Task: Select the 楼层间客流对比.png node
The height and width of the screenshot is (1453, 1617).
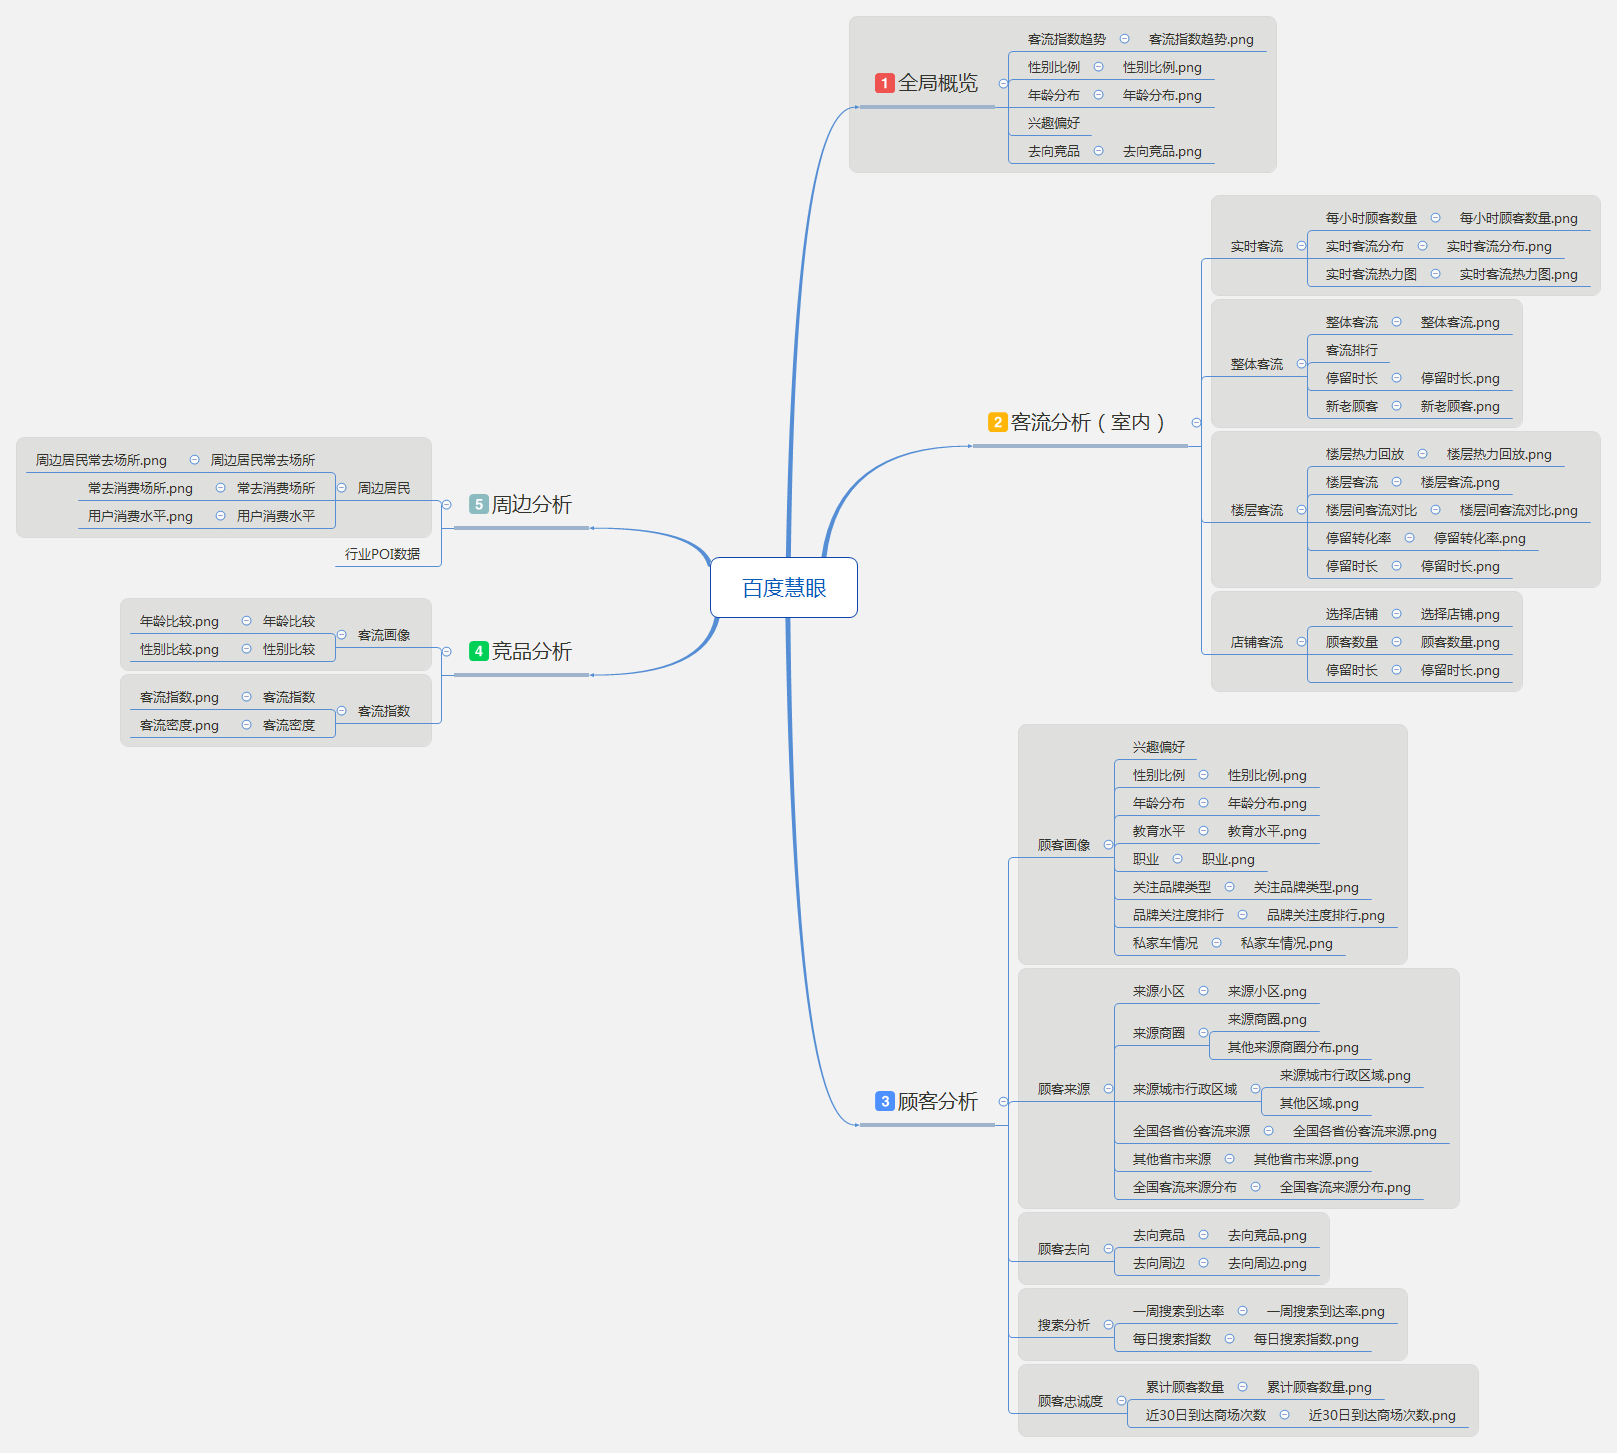Action: click(1518, 510)
